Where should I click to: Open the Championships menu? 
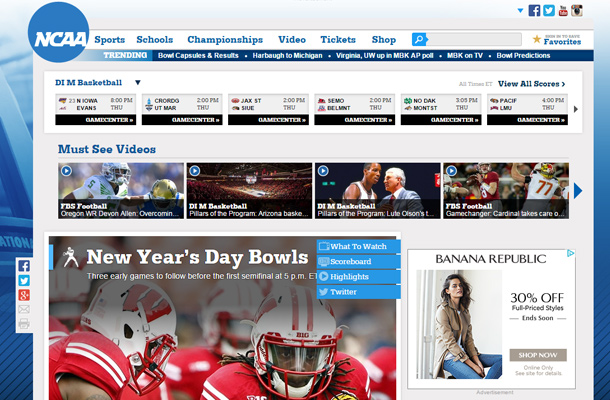[x=224, y=40]
